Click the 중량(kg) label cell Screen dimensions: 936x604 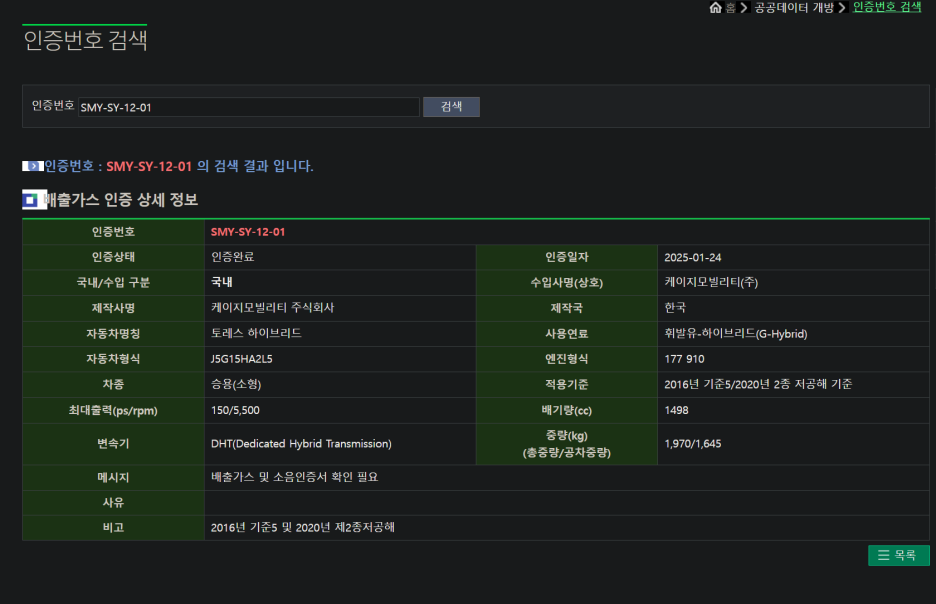tap(566, 443)
